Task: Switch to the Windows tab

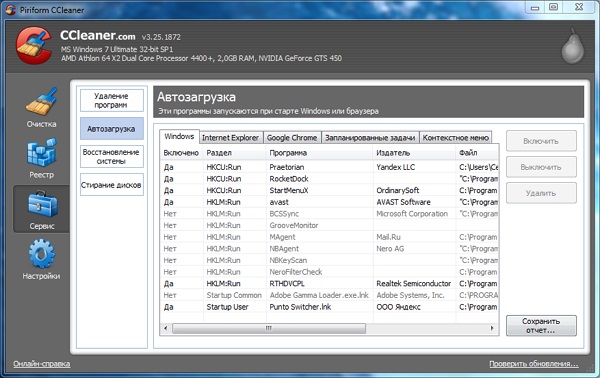Action: (x=179, y=136)
